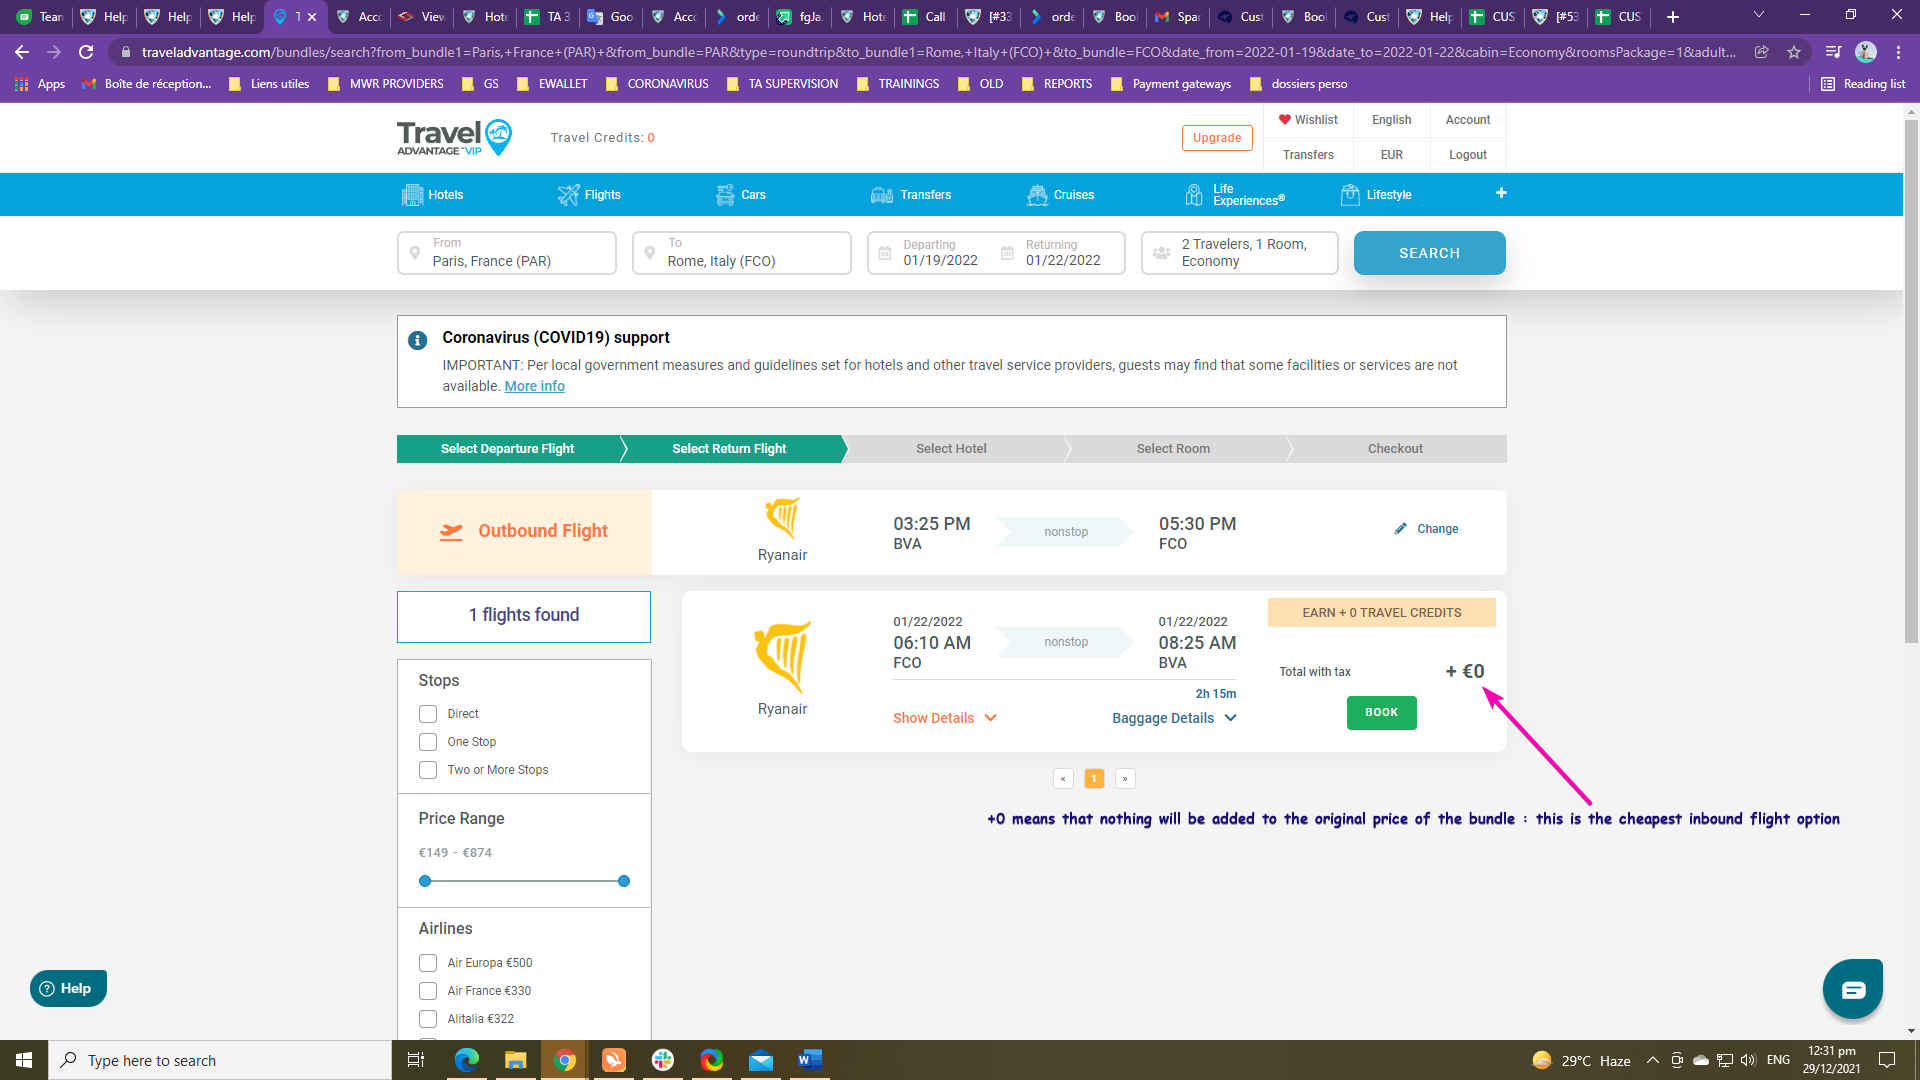Open the More info link
The height and width of the screenshot is (1080, 1920).
point(534,386)
